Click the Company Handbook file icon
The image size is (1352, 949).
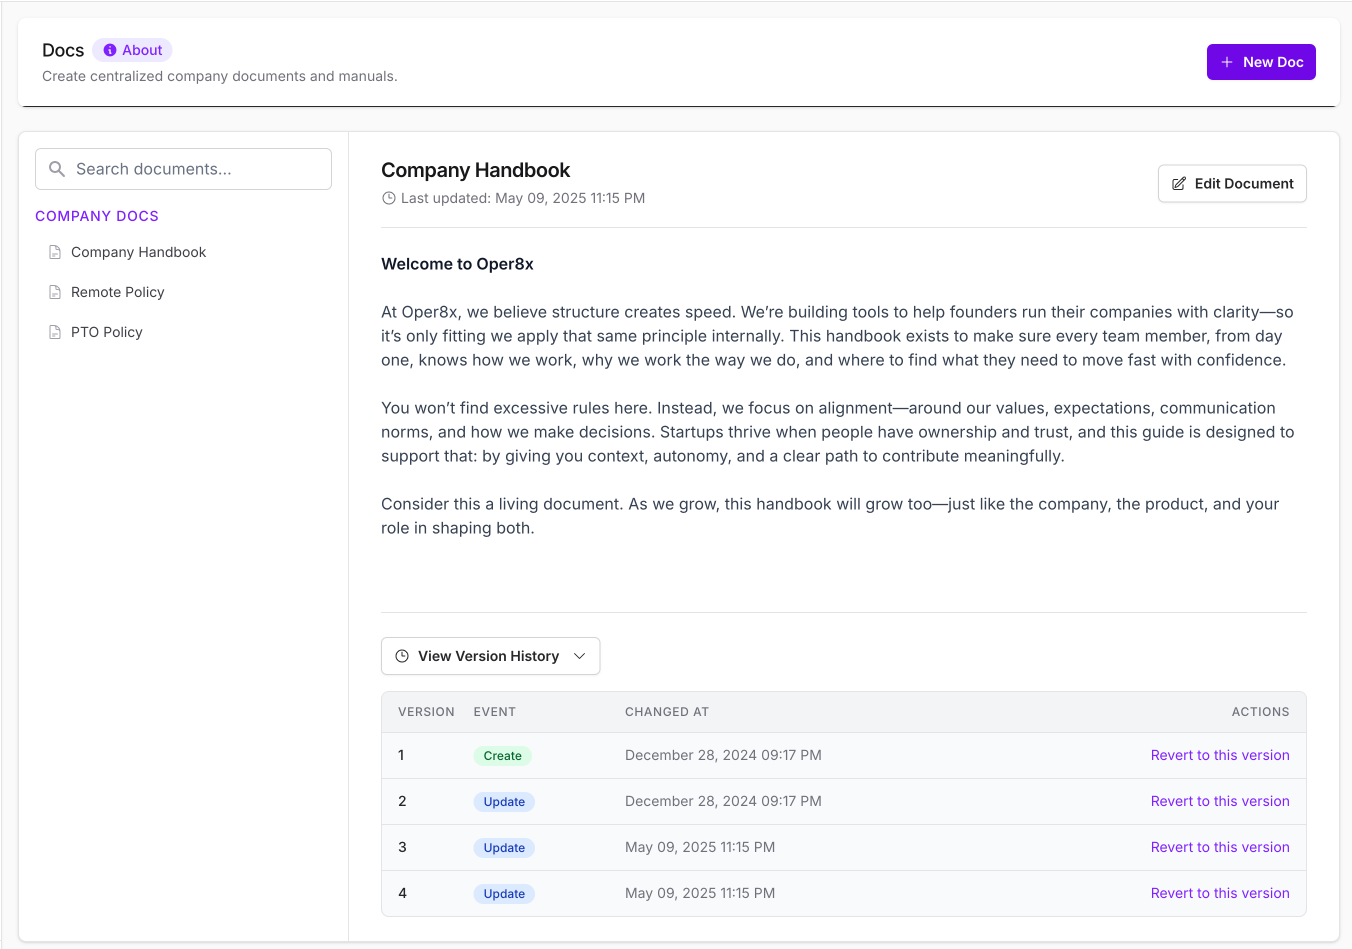[55, 252]
